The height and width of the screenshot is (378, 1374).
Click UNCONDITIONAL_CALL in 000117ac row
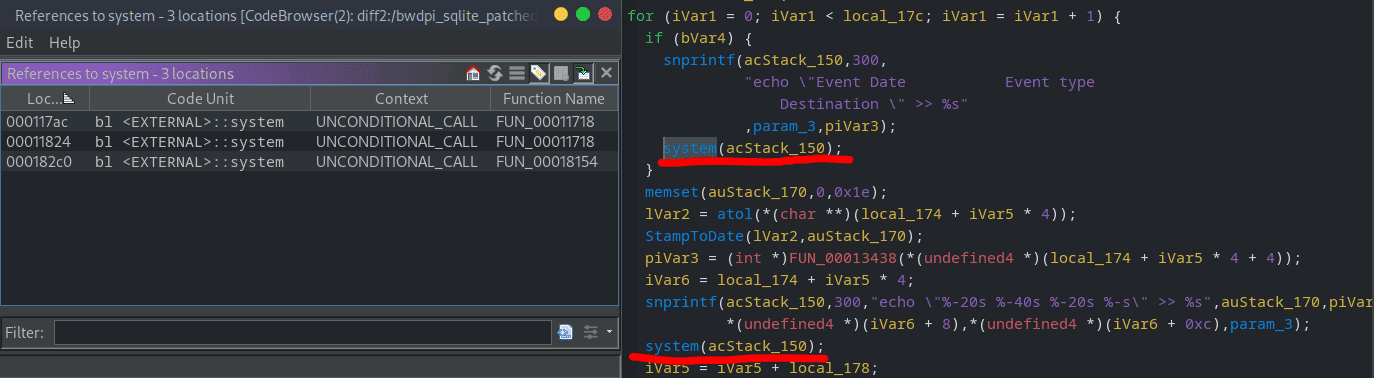point(397,122)
